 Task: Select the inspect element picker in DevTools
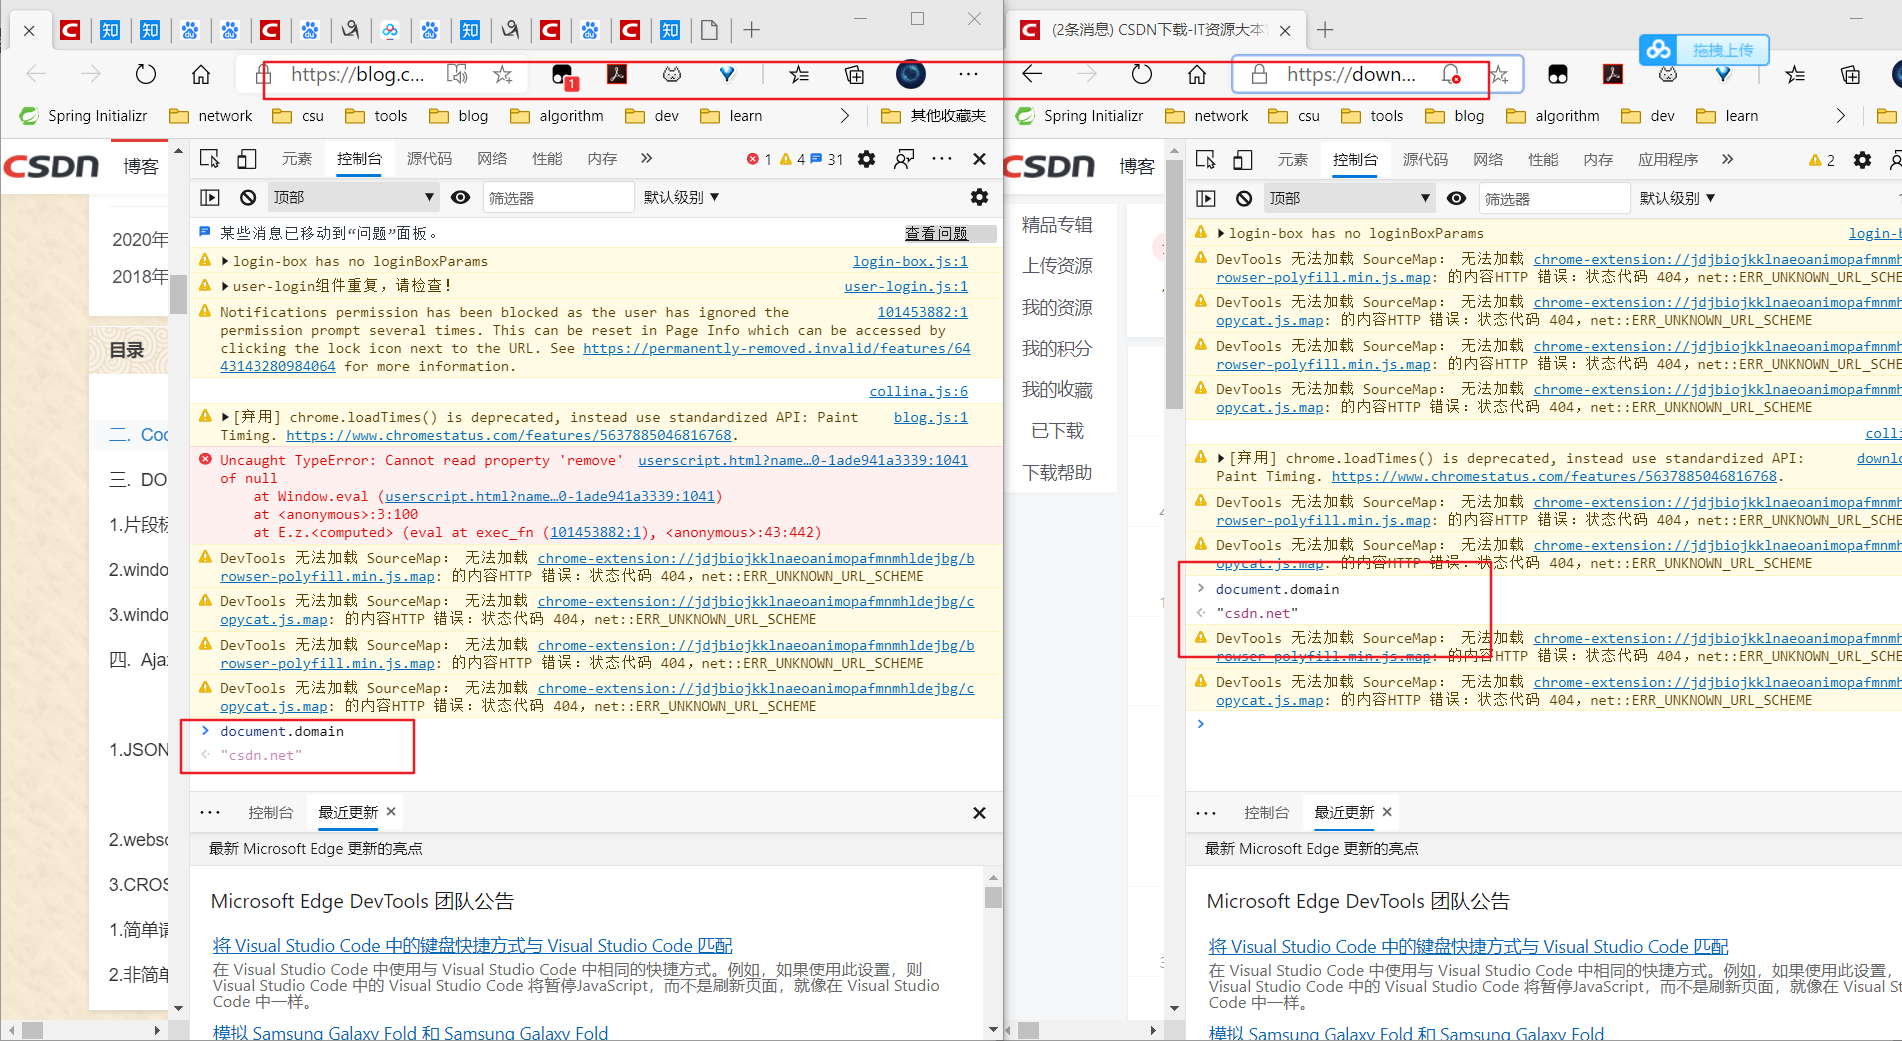pos(209,158)
